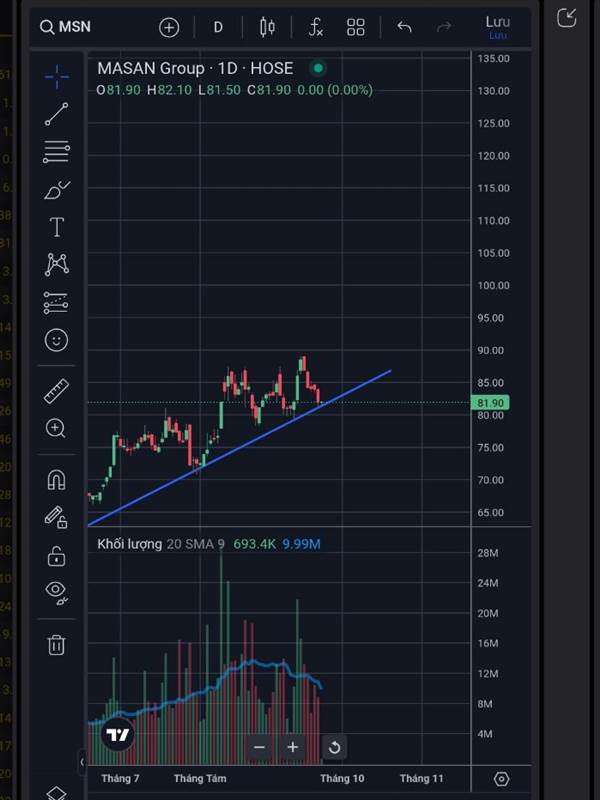The width and height of the screenshot is (600, 800).
Task: Open the MSN symbol search
Action: click(x=65, y=27)
